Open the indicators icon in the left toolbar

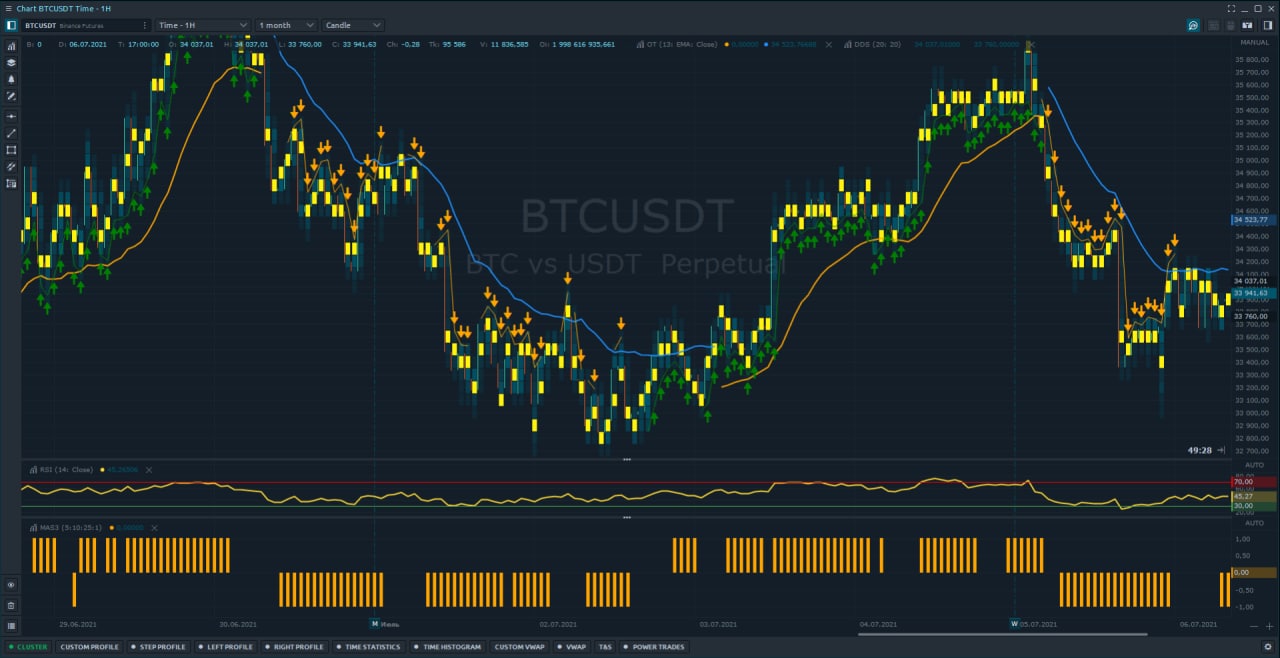tap(11, 46)
